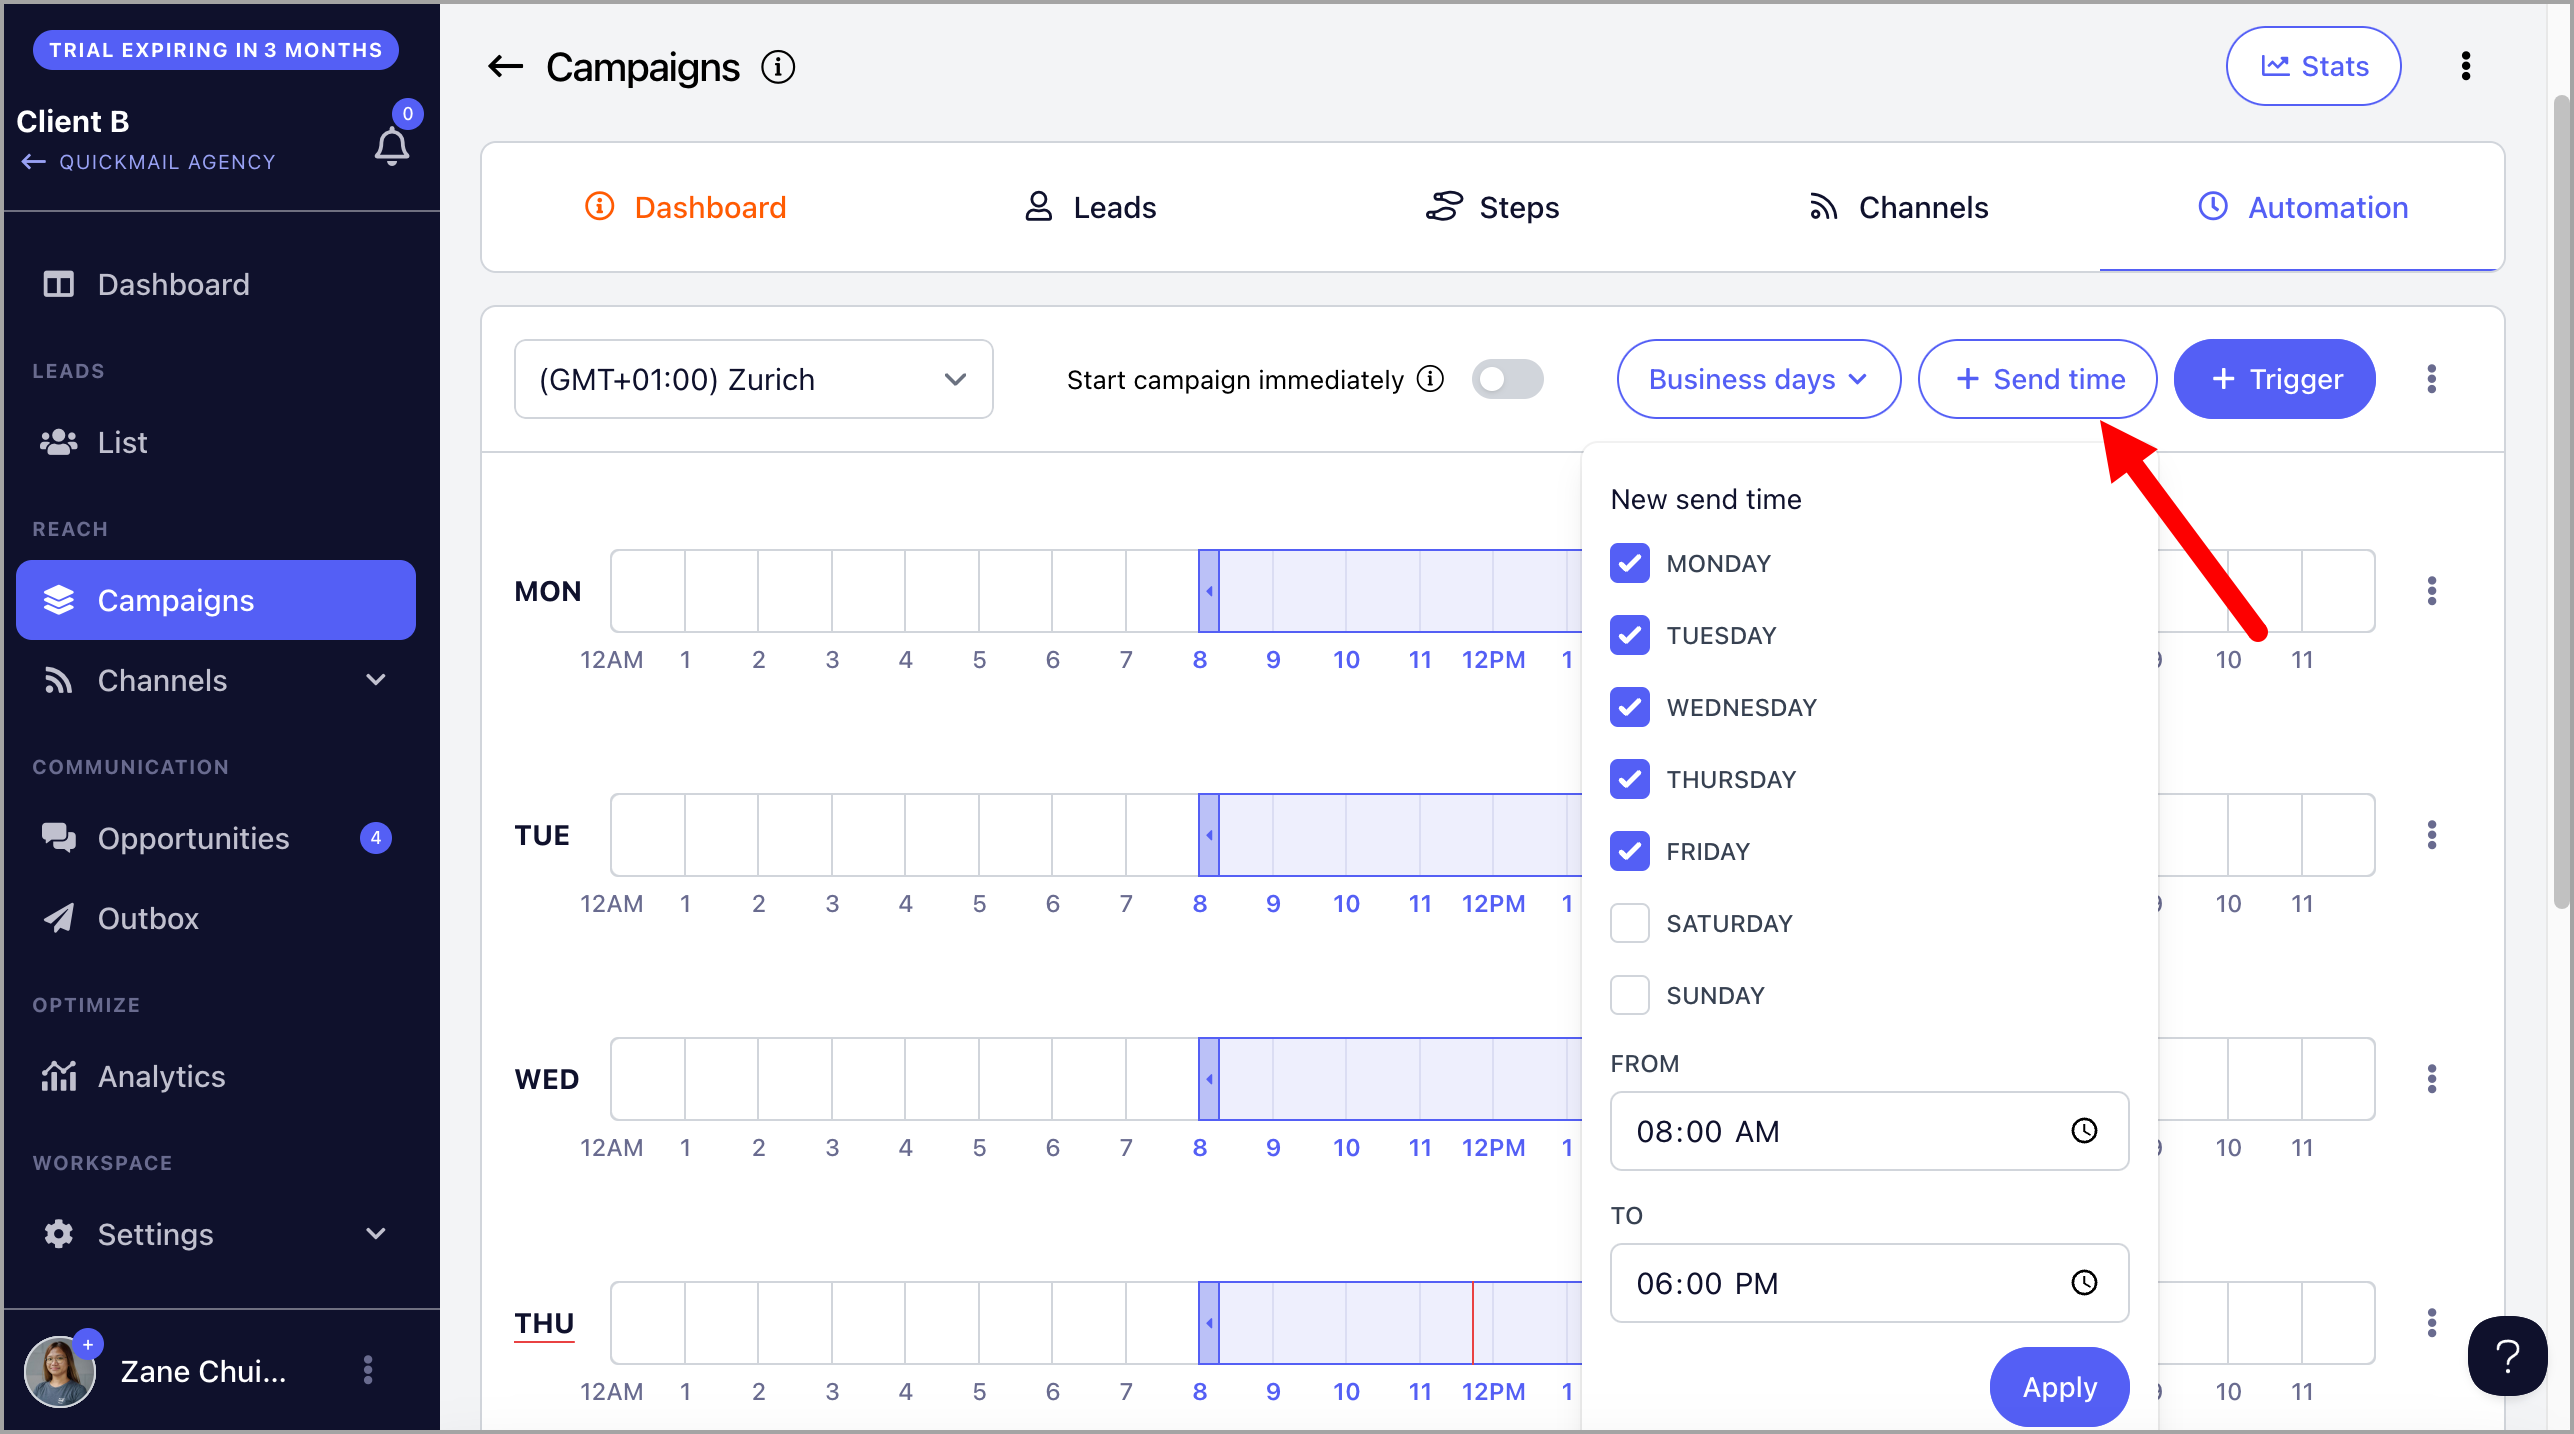The image size is (2574, 1434).
Task: Uncheck the MONDAY checkbox
Action: [1630, 564]
